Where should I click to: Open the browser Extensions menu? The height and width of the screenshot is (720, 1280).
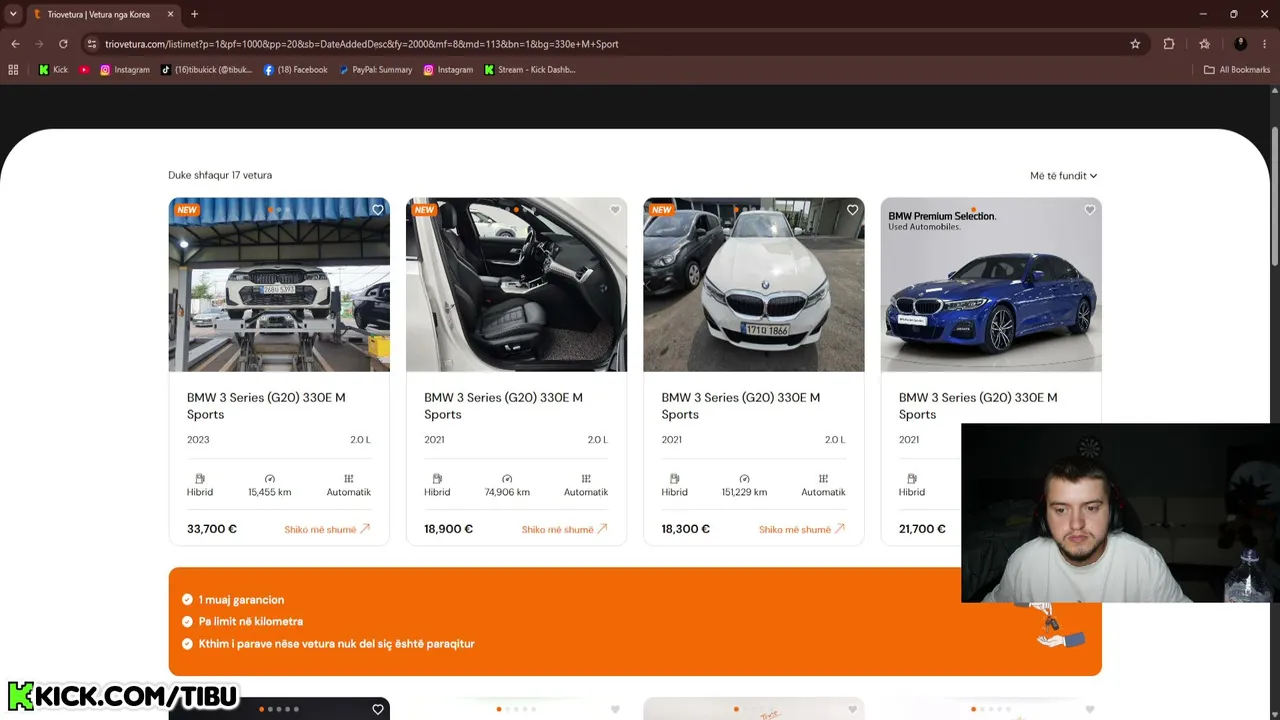coord(1169,44)
